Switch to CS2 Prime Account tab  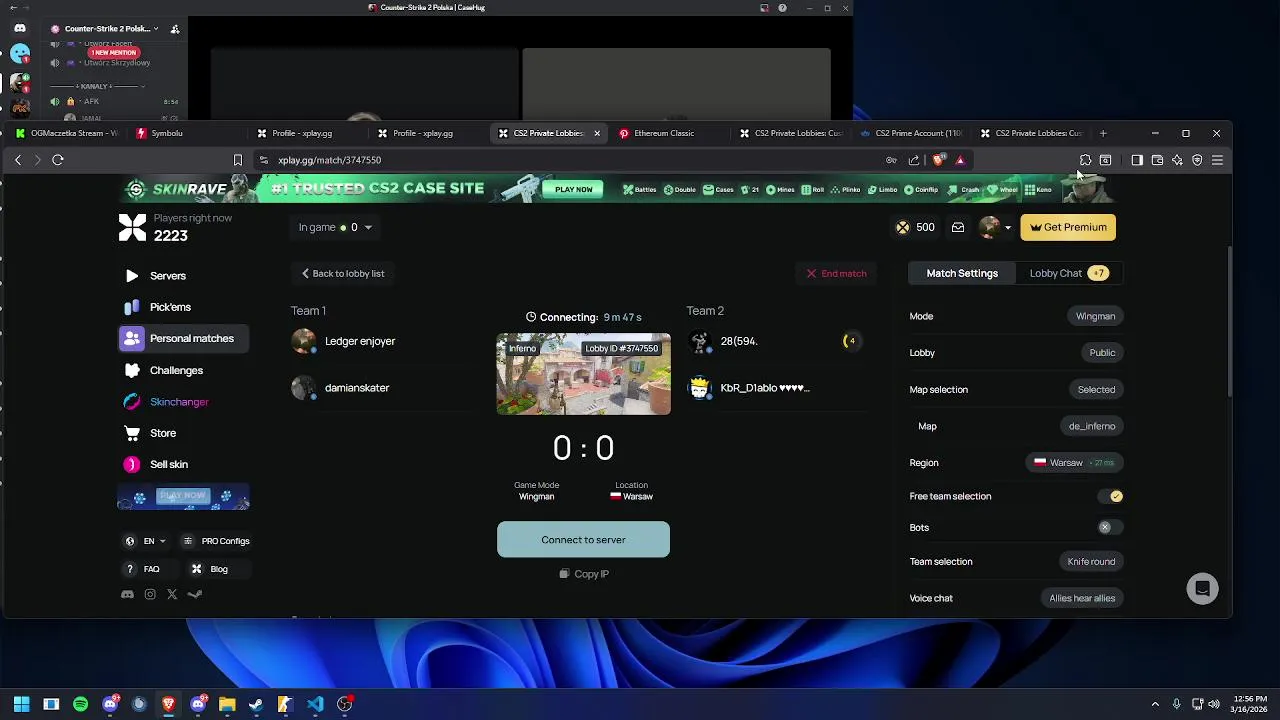coord(912,133)
